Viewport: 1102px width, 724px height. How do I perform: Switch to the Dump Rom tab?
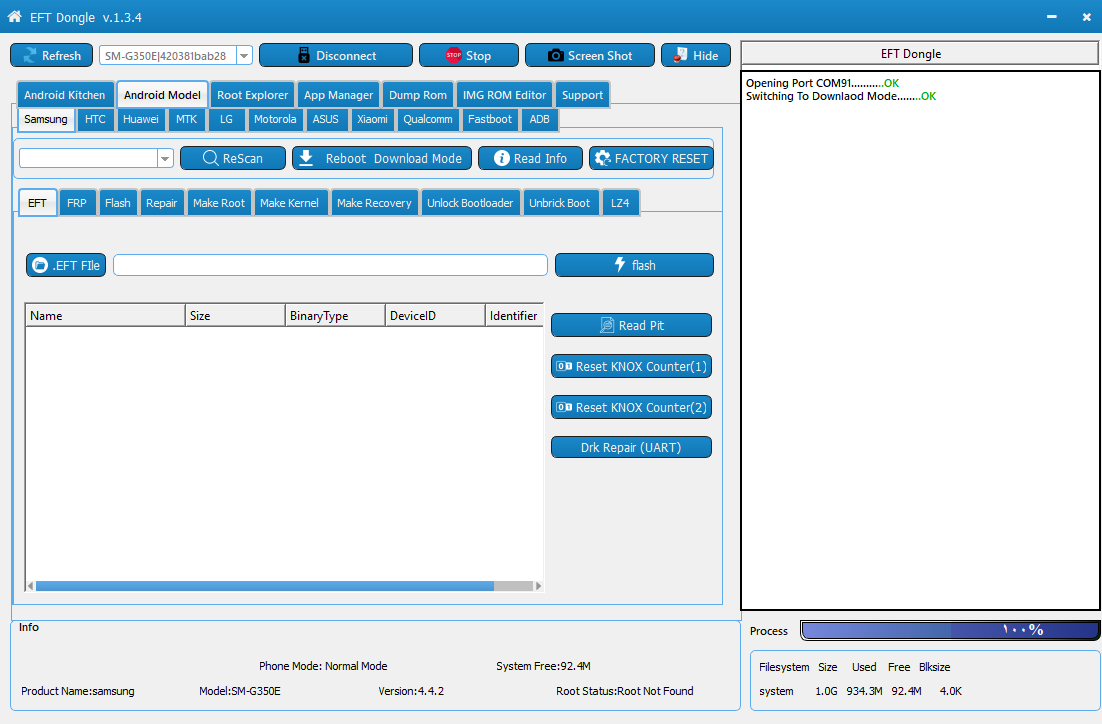tap(417, 95)
